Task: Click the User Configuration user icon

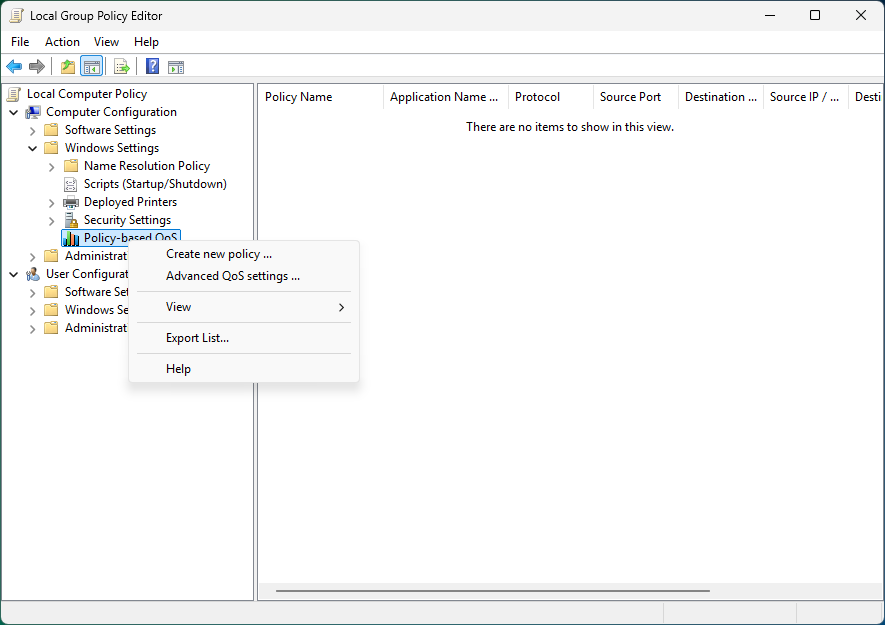Action: coord(33,274)
